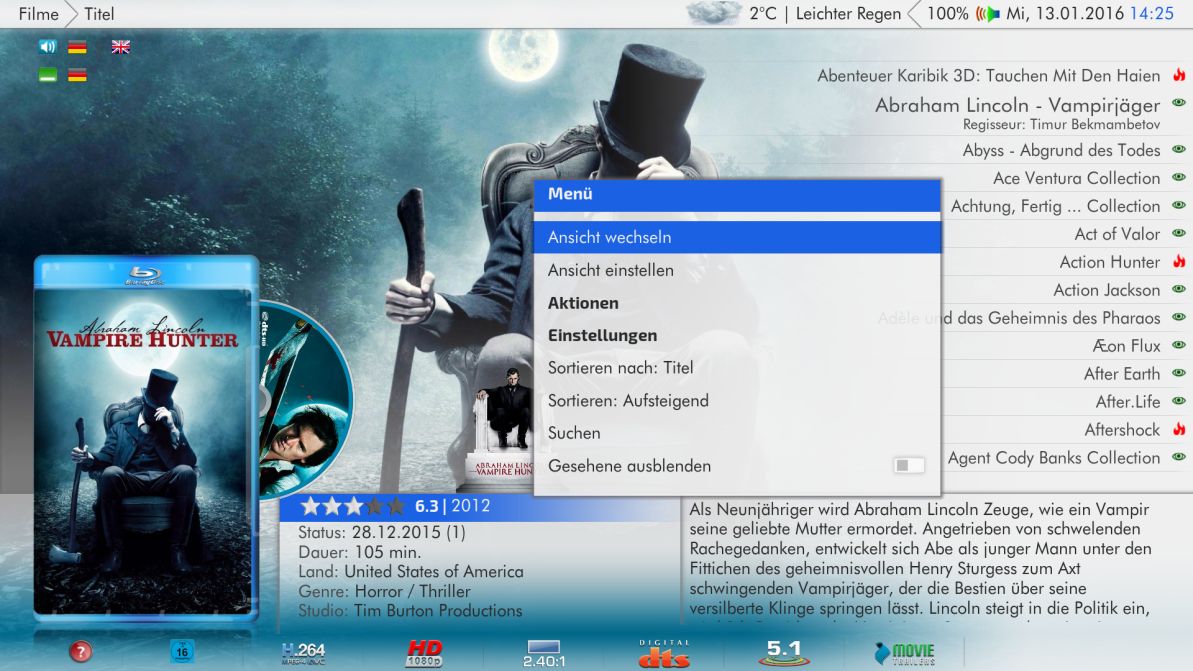This screenshot has width=1193, height=671.
Task: Click the Blu-ray logo on the cover case
Action: pos(145,275)
